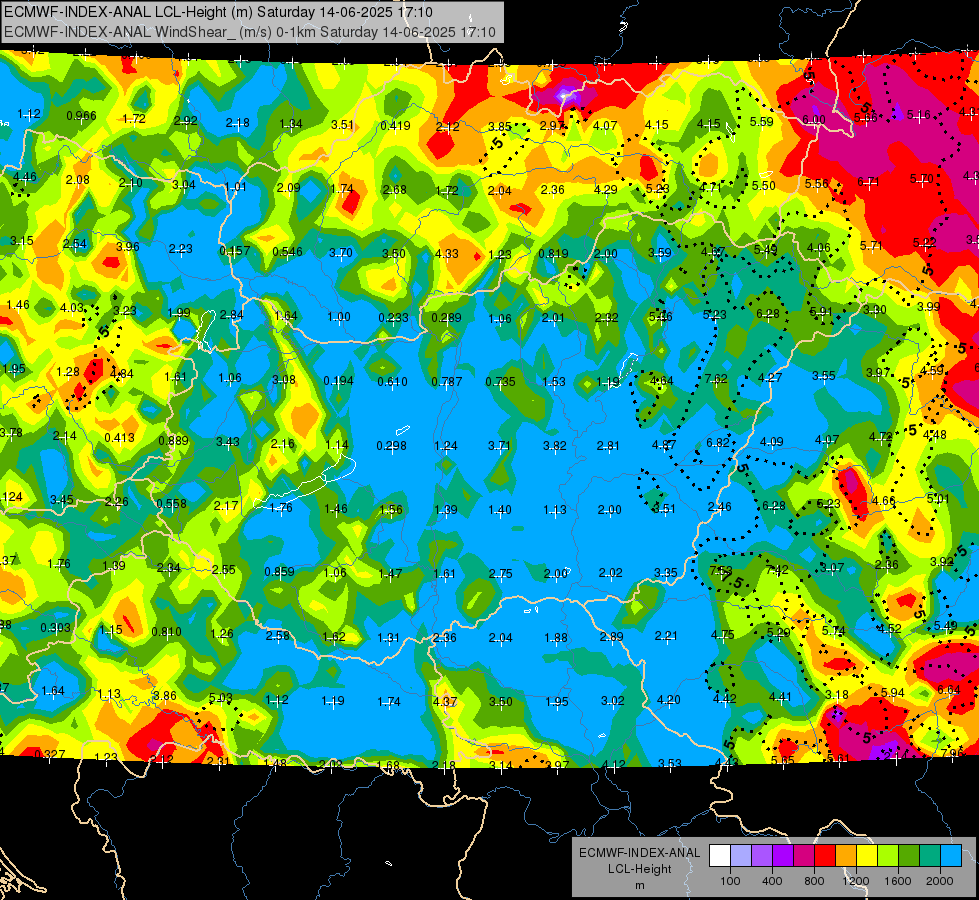979x900 pixels.
Task: Select the dark green swatch in the legend
Action: [908, 856]
